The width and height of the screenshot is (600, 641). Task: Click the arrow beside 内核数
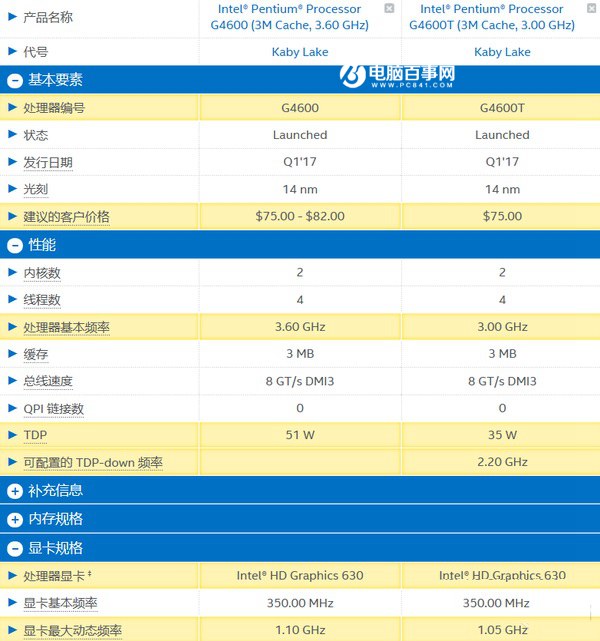(12, 272)
